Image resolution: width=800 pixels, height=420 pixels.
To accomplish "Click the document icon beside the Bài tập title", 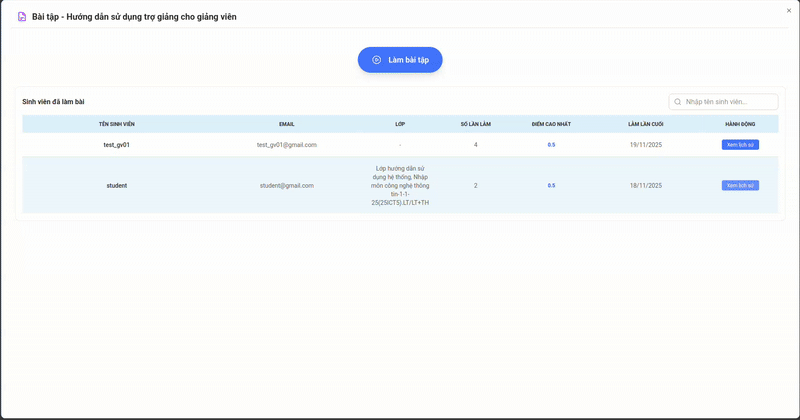I will pos(22,17).
